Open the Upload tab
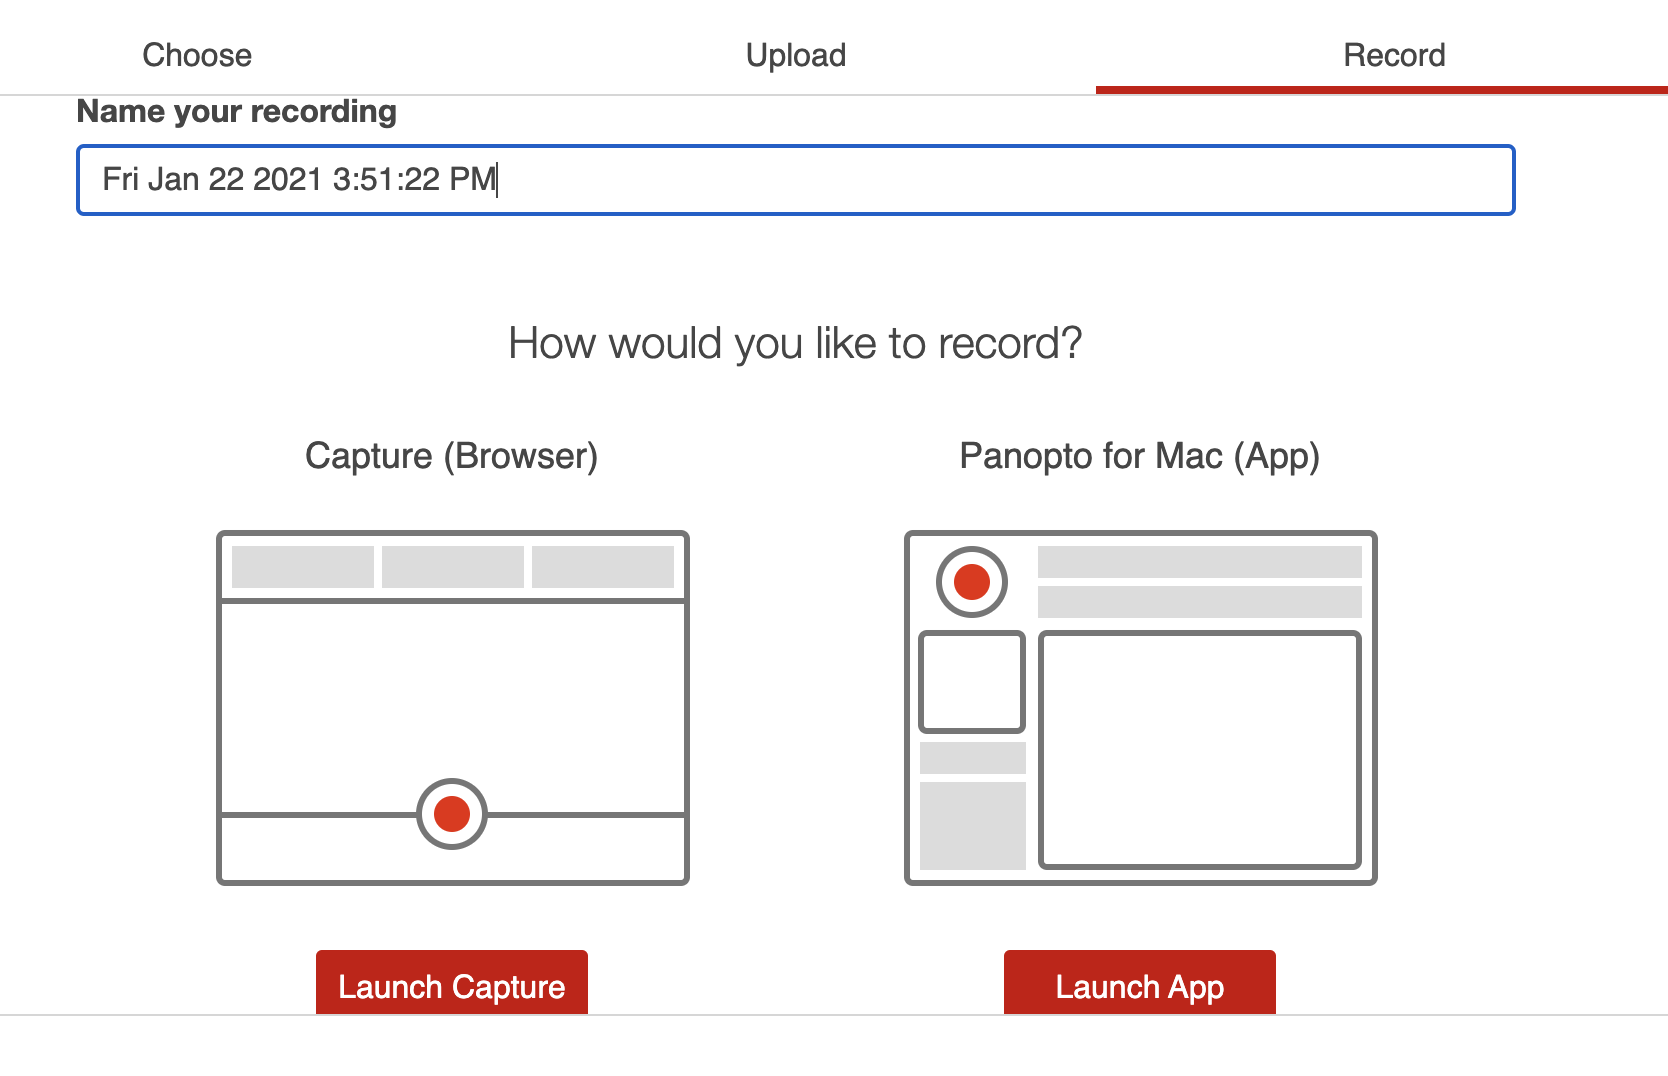 click(796, 55)
